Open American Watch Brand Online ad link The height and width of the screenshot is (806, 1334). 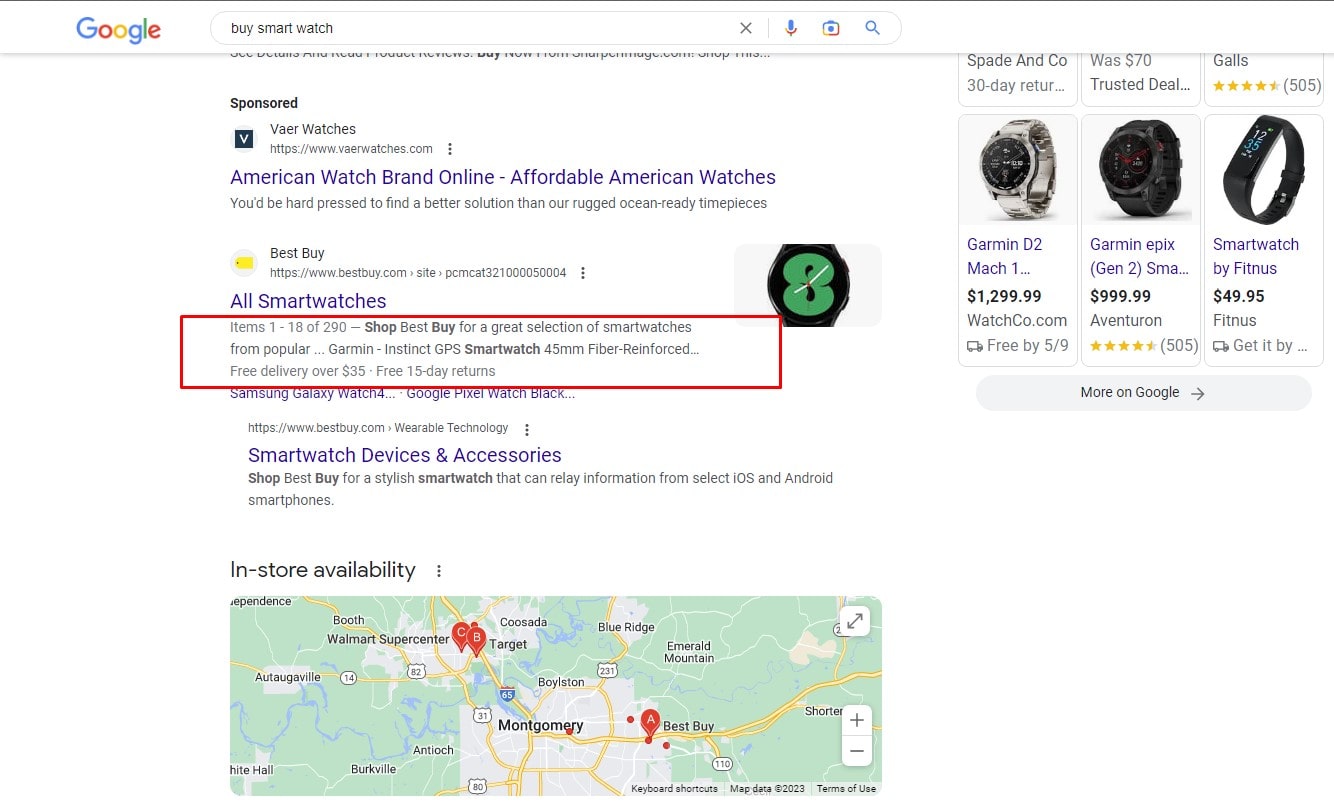click(x=503, y=177)
